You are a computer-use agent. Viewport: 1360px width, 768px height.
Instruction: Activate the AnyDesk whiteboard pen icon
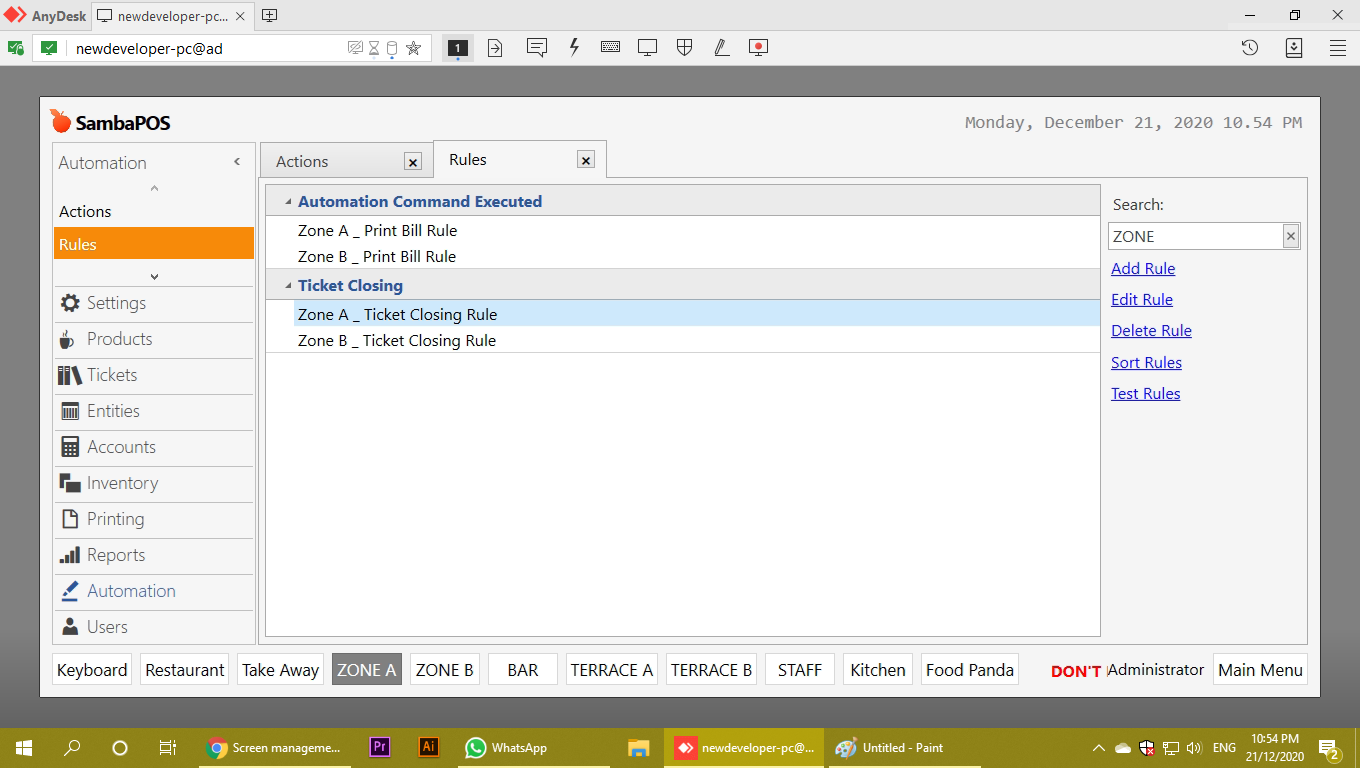721,47
